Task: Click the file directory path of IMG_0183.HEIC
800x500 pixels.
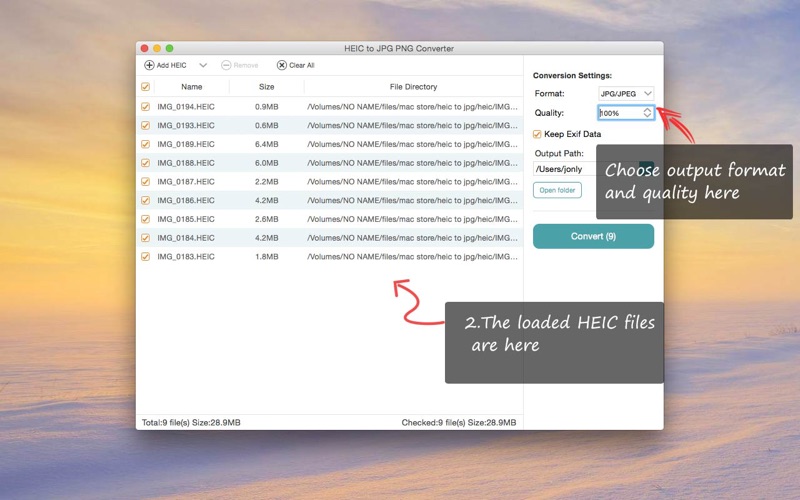Action: coord(412,257)
